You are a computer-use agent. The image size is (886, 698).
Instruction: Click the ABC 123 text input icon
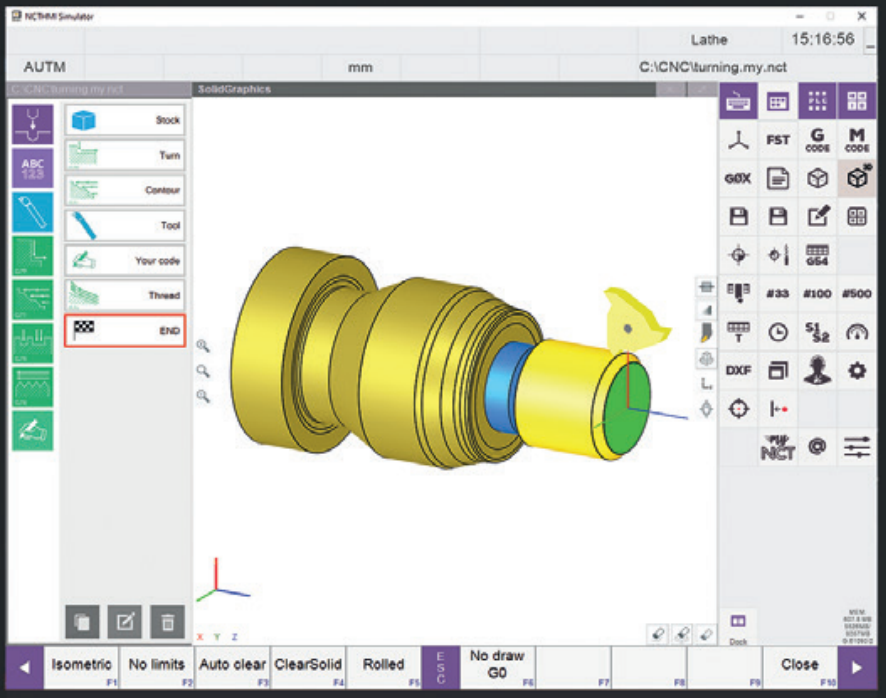point(33,168)
